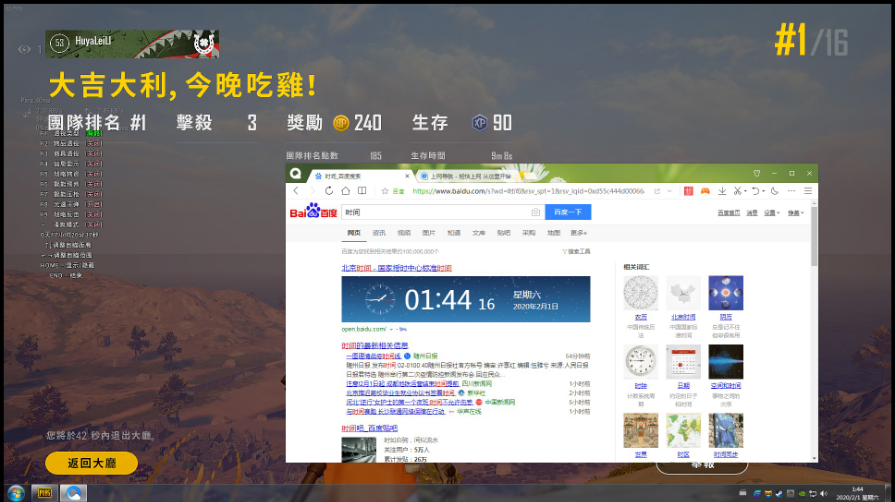Click the camera image-search icon
This screenshot has height=502, width=895.
[x=535, y=212]
